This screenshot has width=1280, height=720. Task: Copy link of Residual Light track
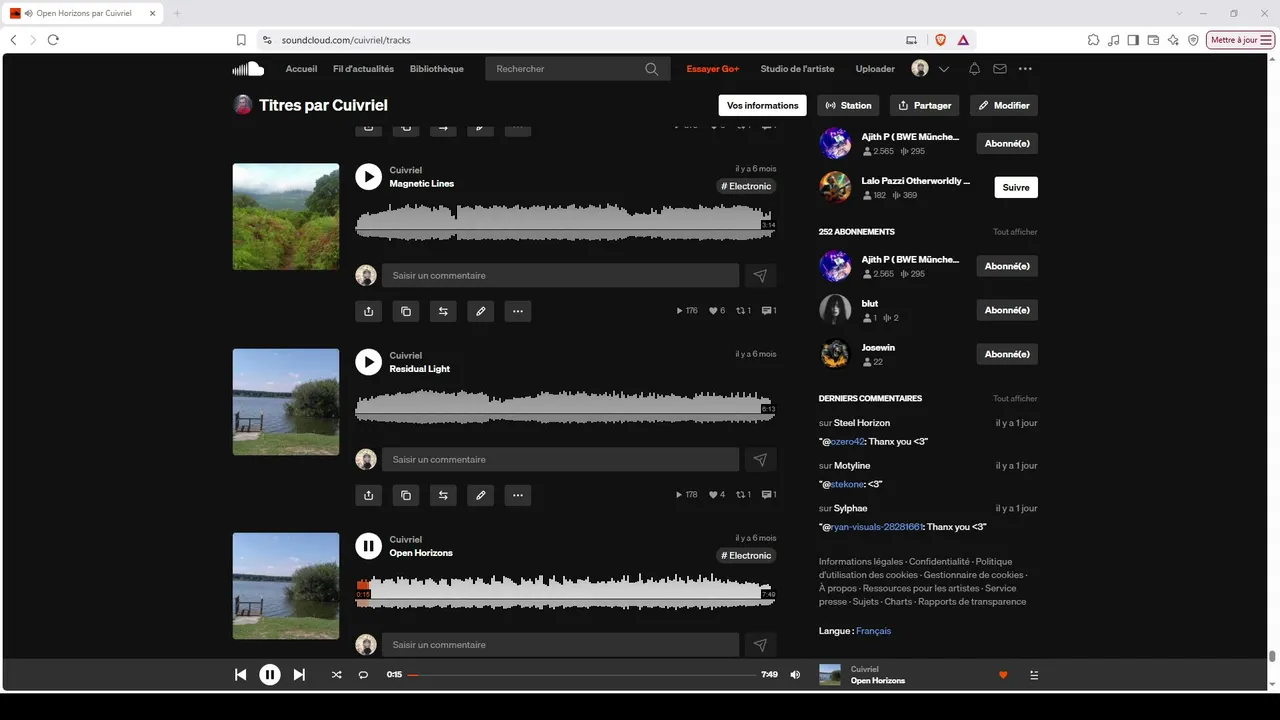(406, 495)
